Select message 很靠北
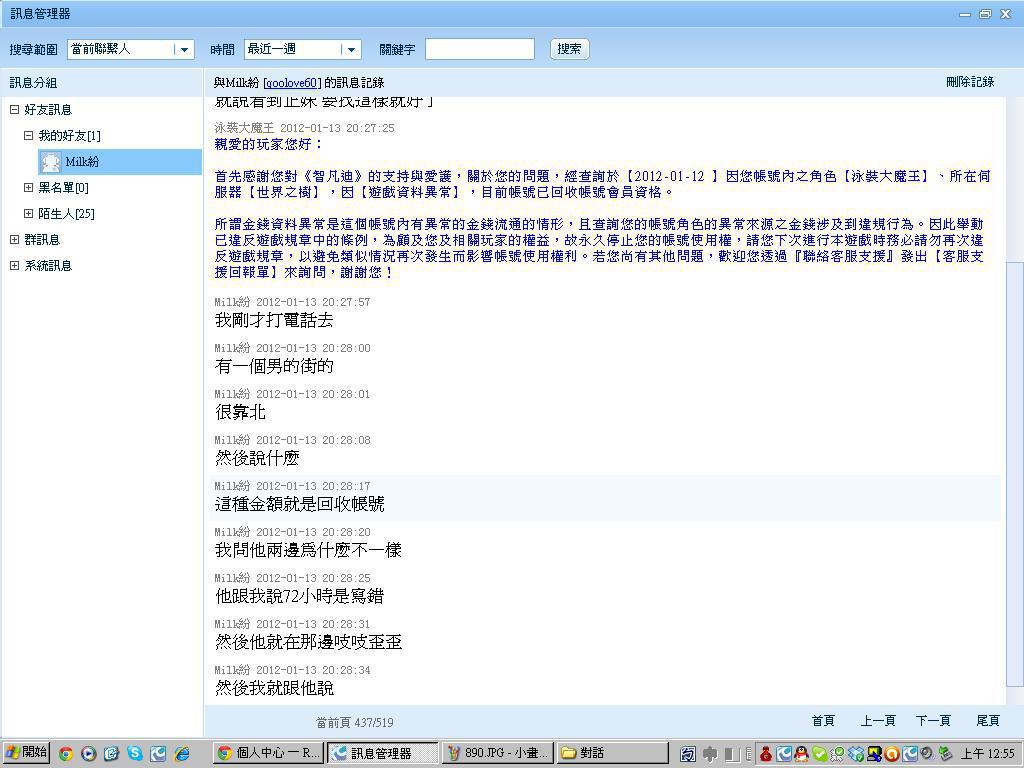Image resolution: width=1024 pixels, height=768 pixels. (x=240, y=412)
